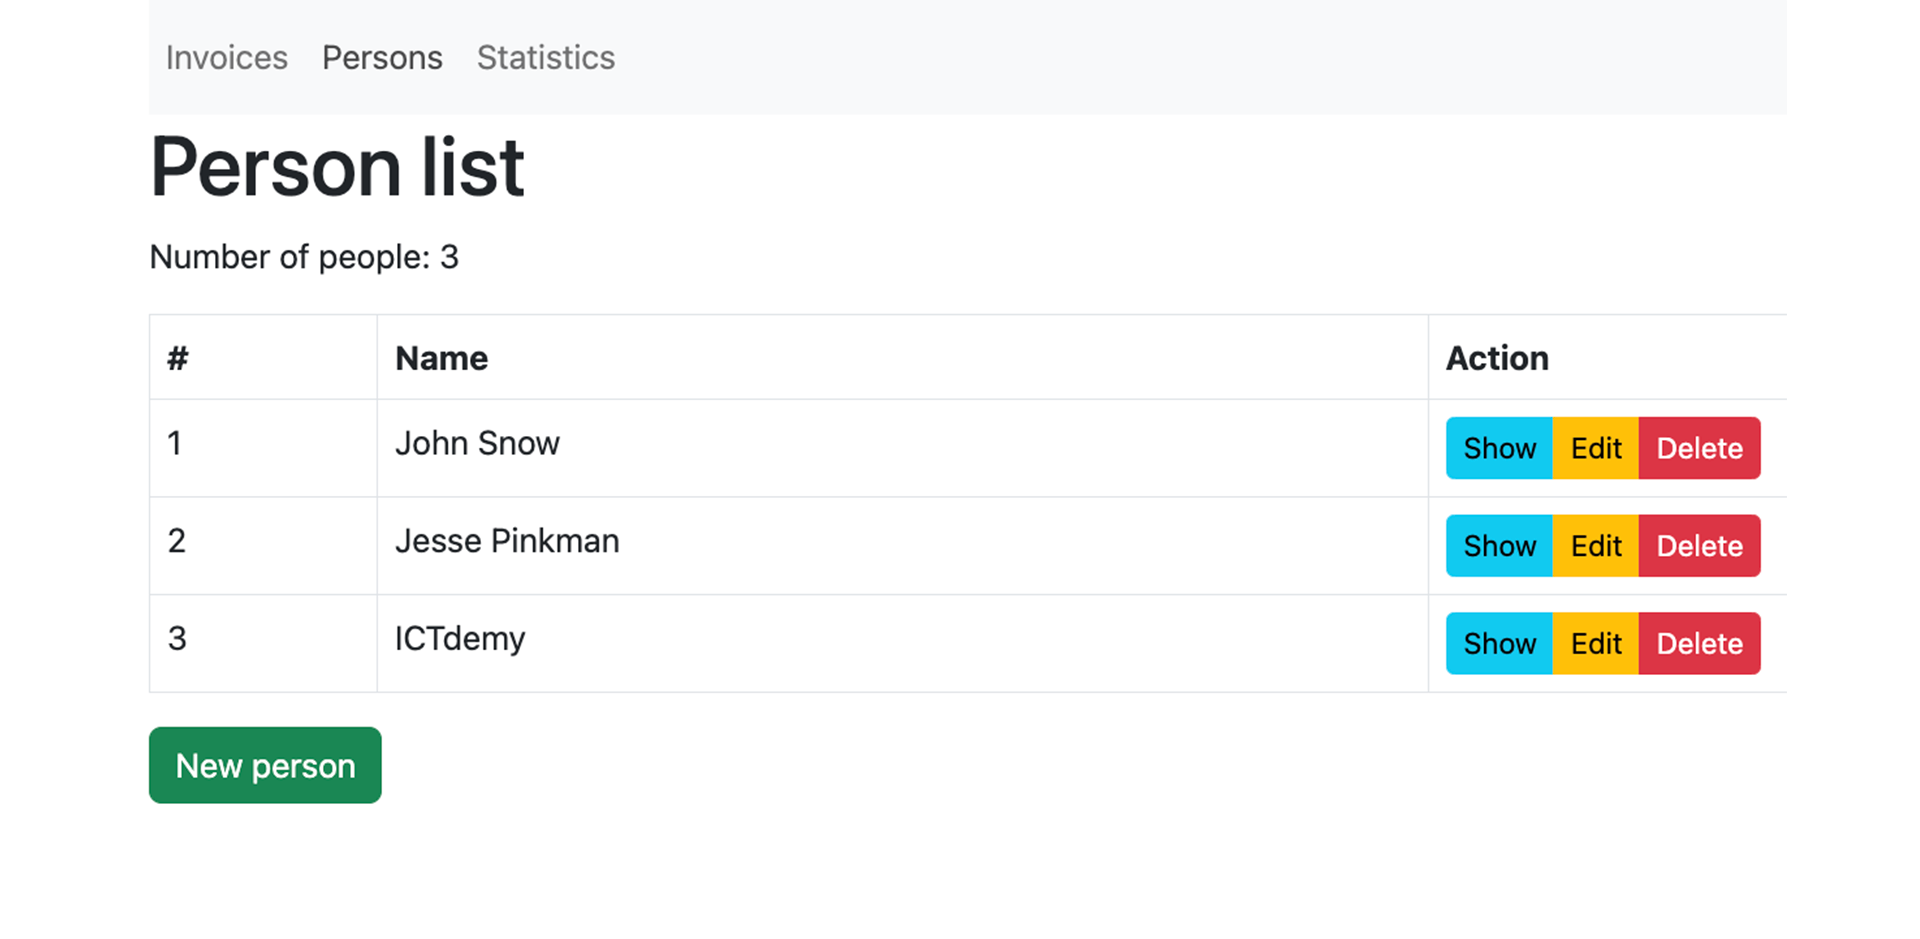Click Edit in the ICTdemy row

click(1595, 644)
